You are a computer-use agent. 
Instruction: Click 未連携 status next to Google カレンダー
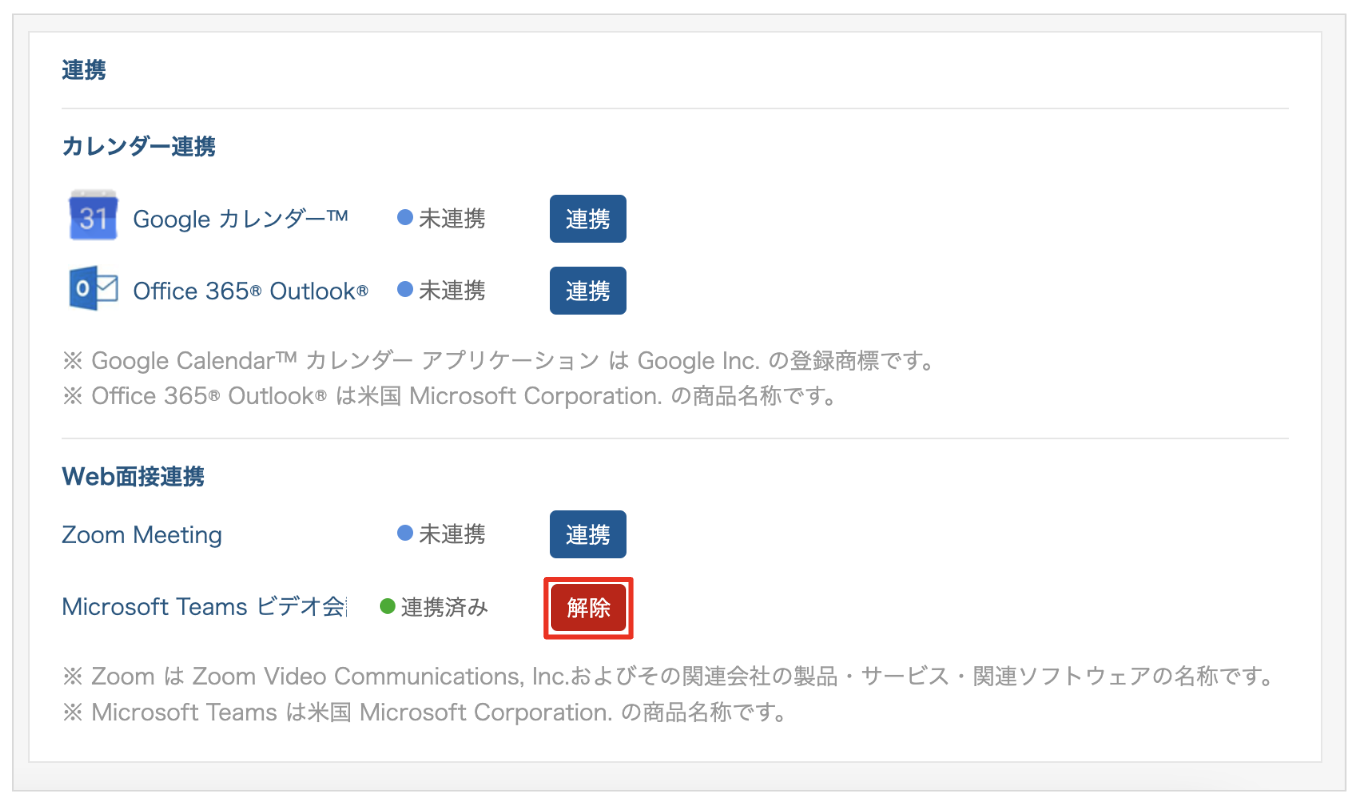[x=442, y=218]
